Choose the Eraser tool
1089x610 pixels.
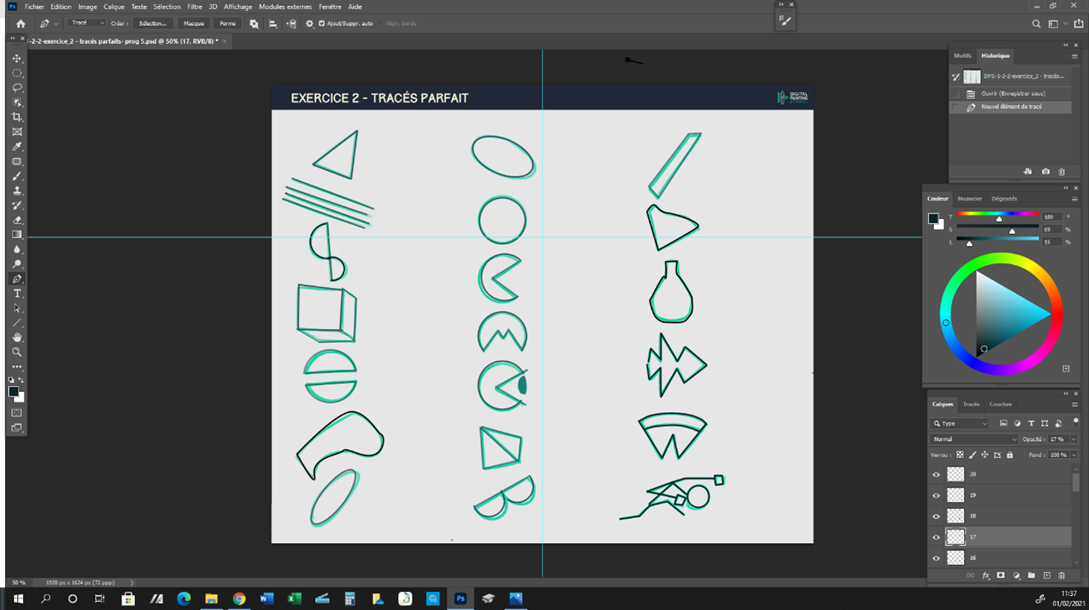(x=17, y=220)
